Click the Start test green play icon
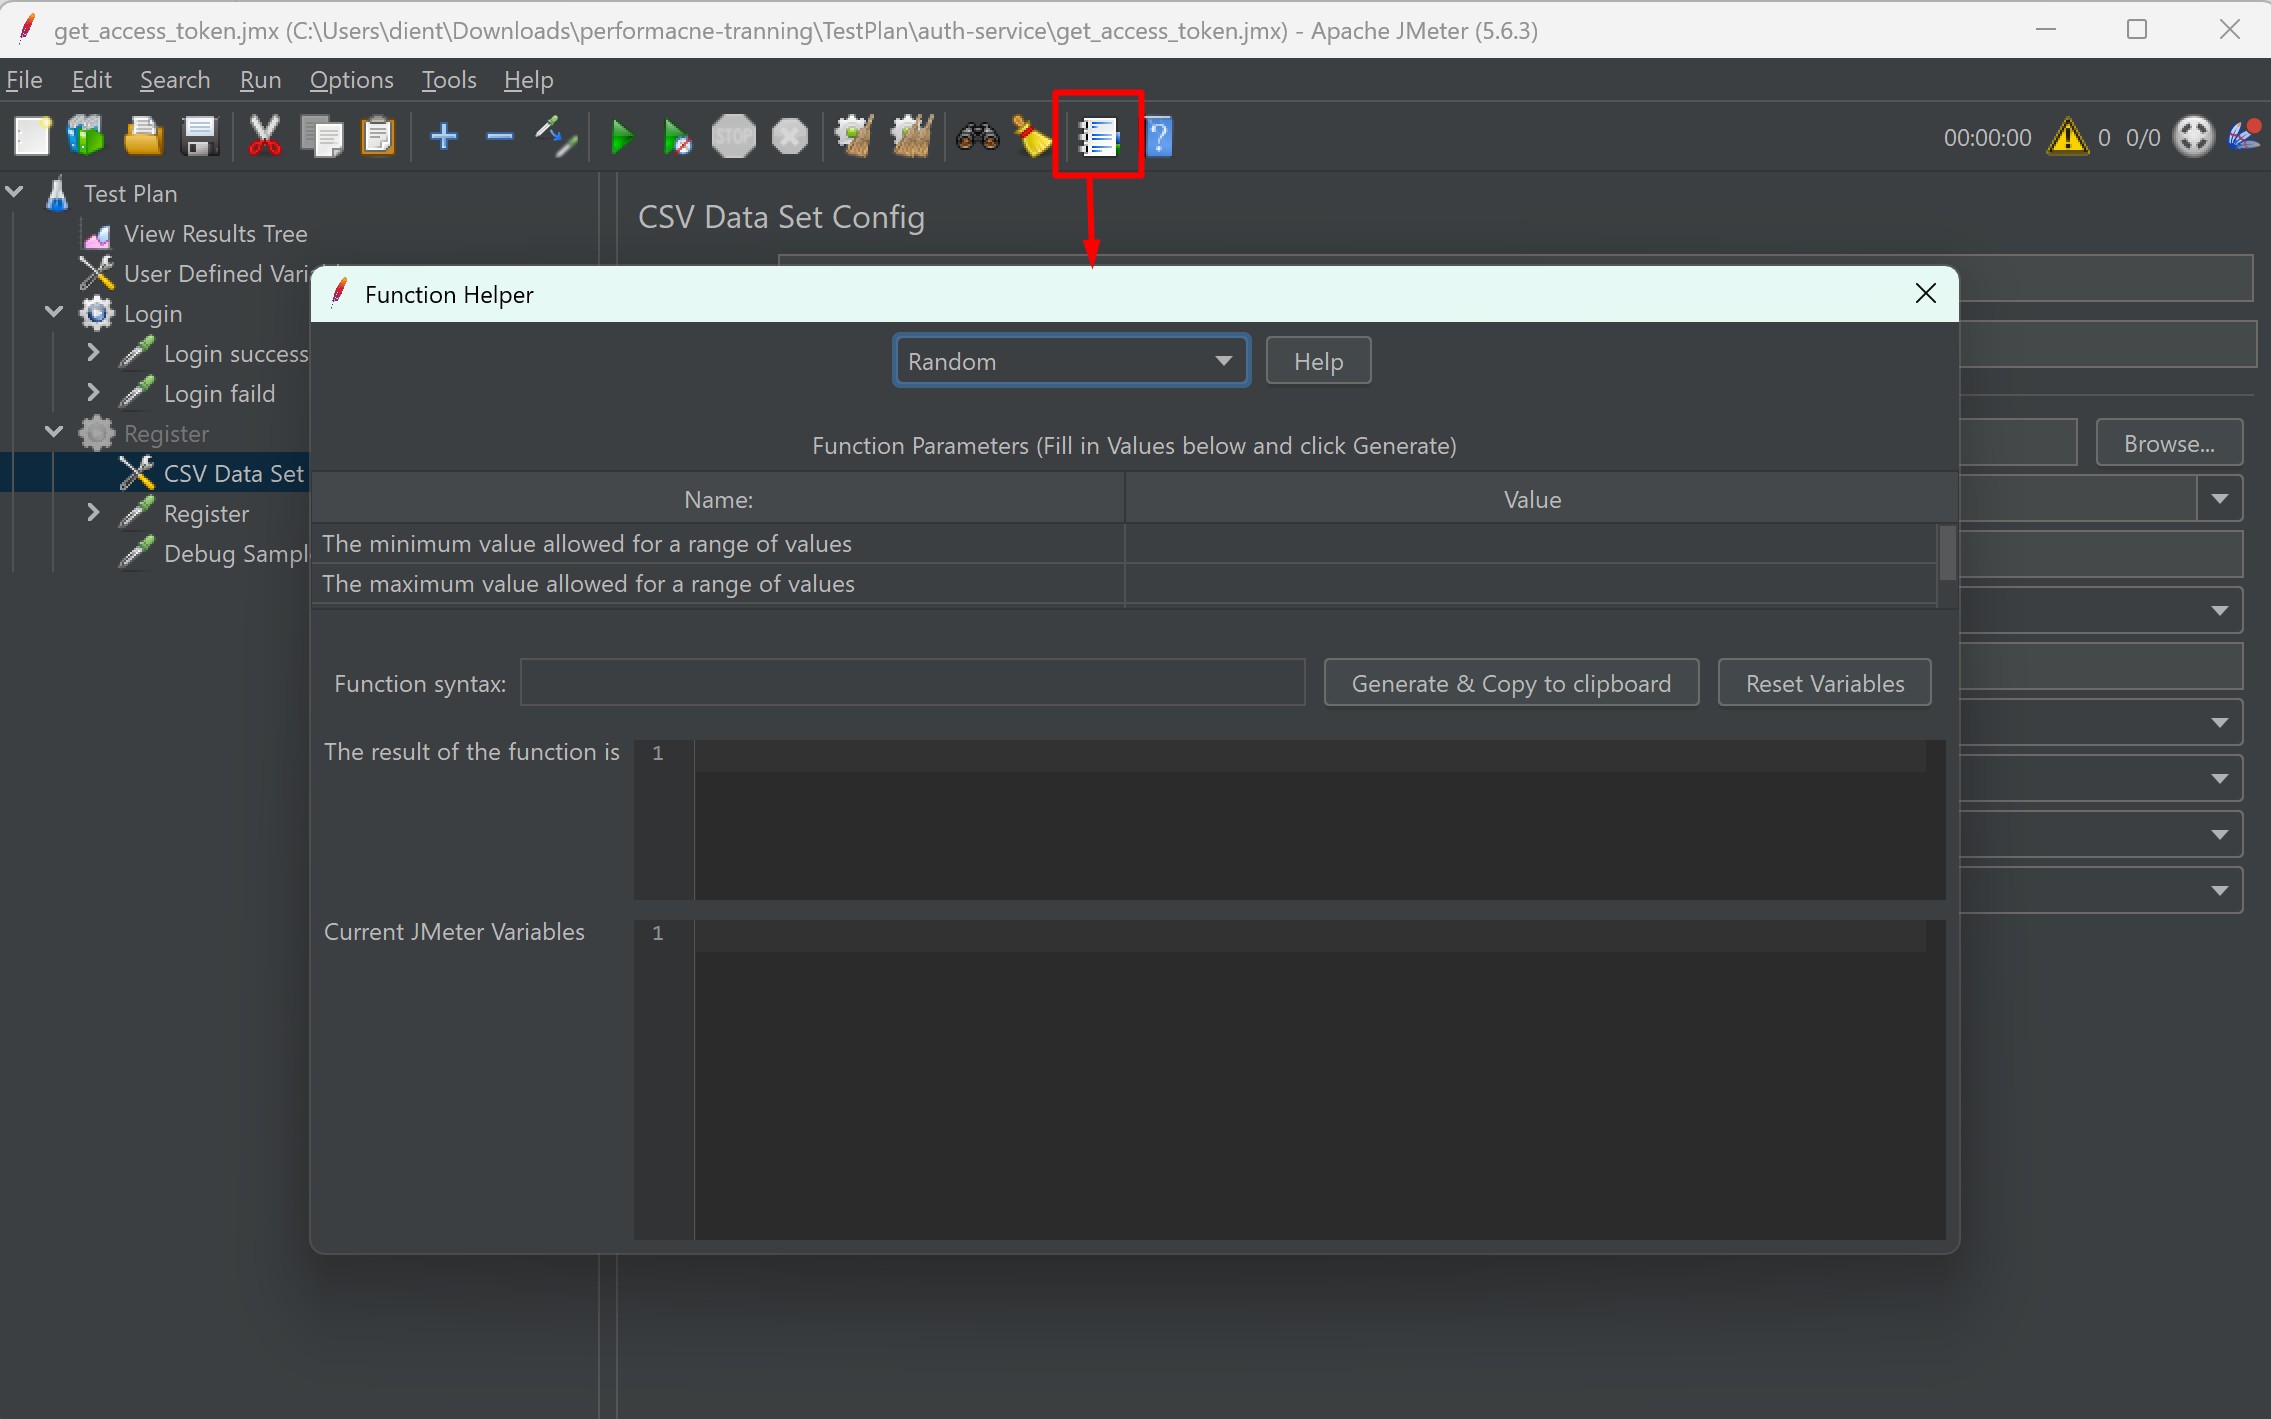Screen dimensions: 2271x1419 click(621, 137)
